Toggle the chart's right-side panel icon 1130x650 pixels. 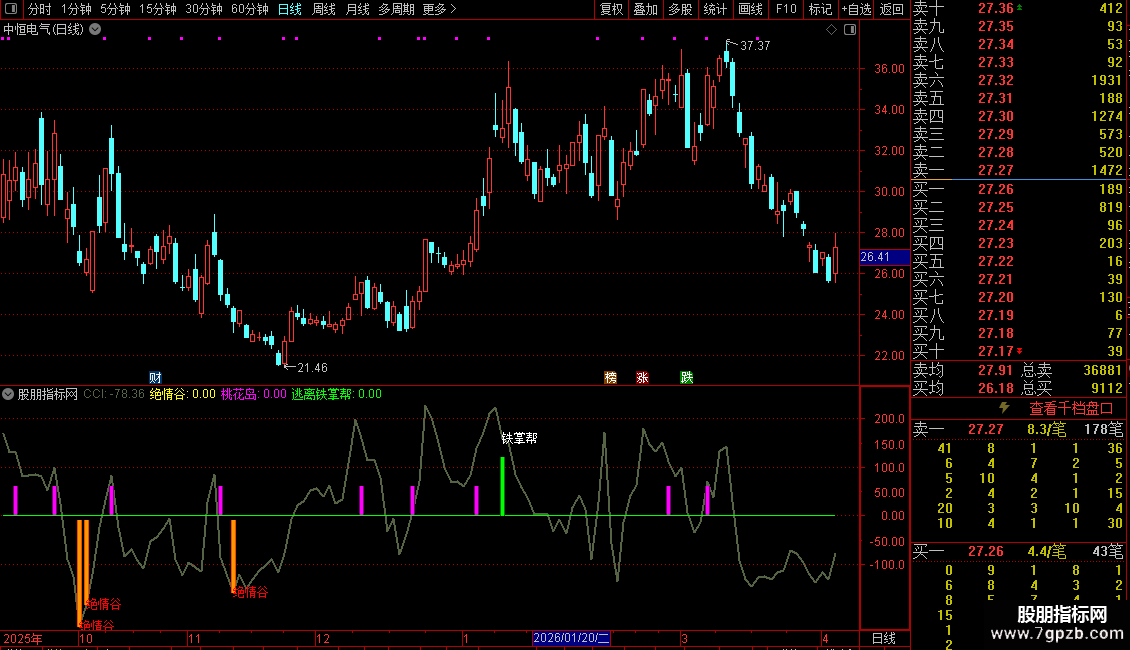(850, 30)
